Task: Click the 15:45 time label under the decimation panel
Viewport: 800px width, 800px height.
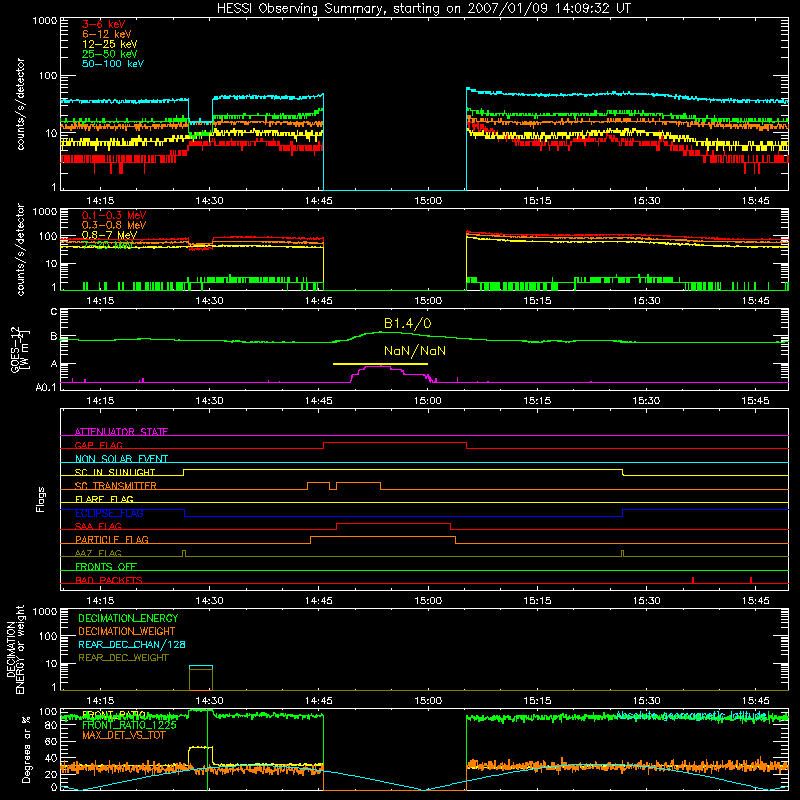Action: point(756,701)
